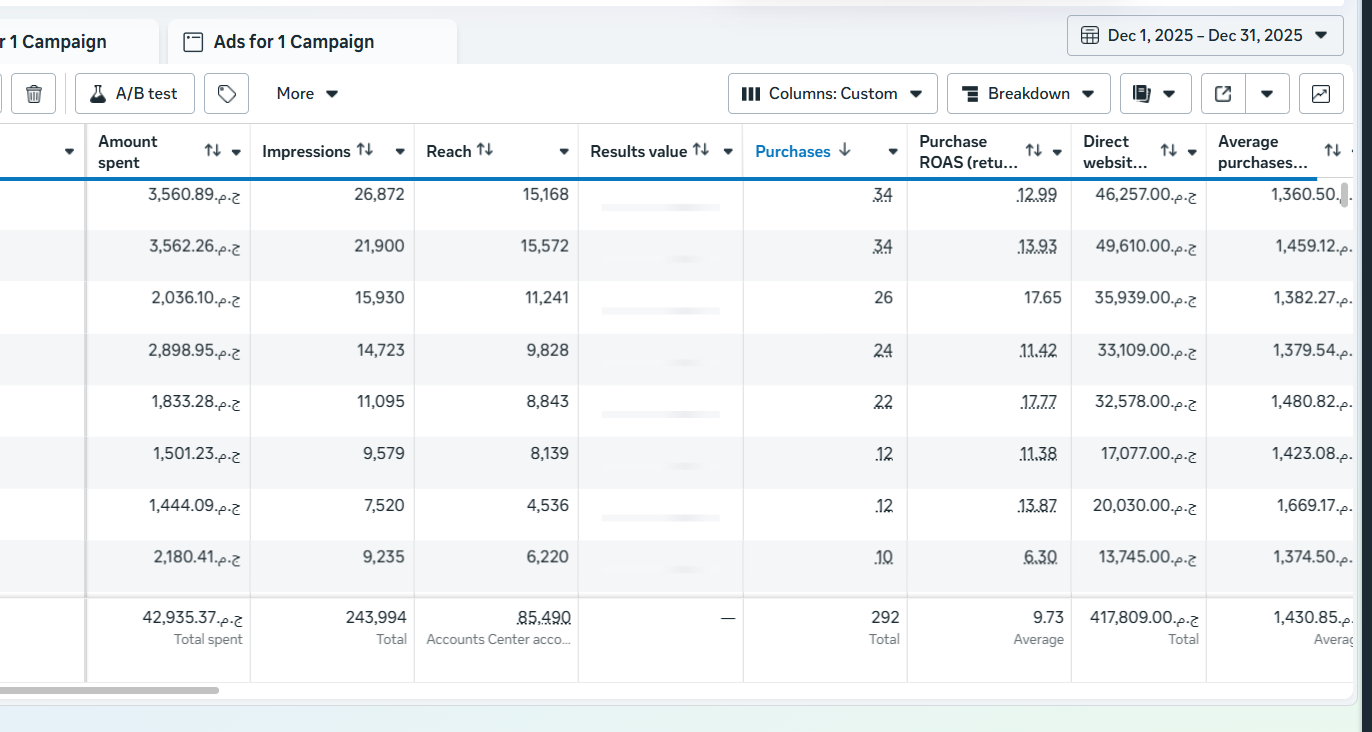Open the export options dropdown arrow
Viewport: 1372px width, 732px height.
click(x=1267, y=94)
